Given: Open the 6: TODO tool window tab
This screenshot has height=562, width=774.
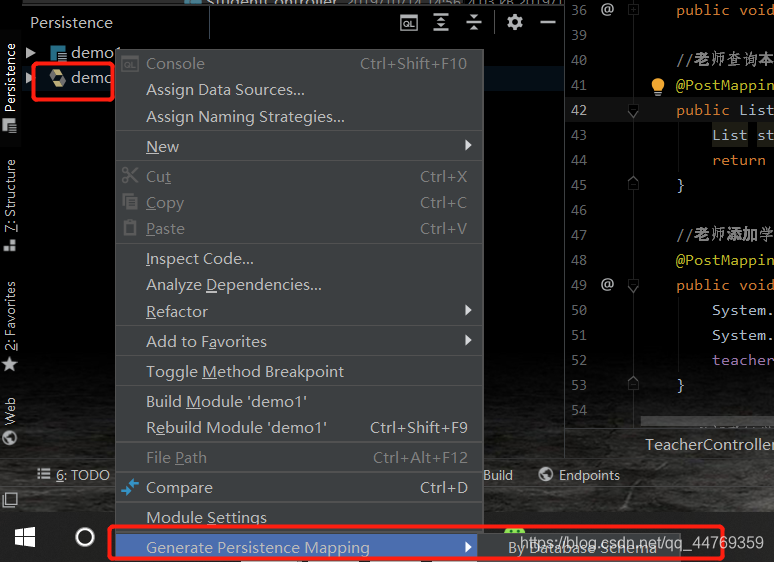Looking at the screenshot, I should [74, 475].
